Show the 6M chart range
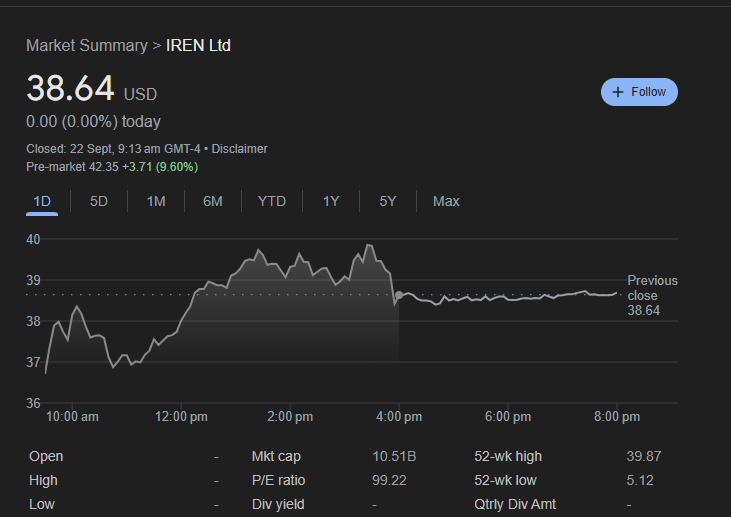 coord(213,201)
